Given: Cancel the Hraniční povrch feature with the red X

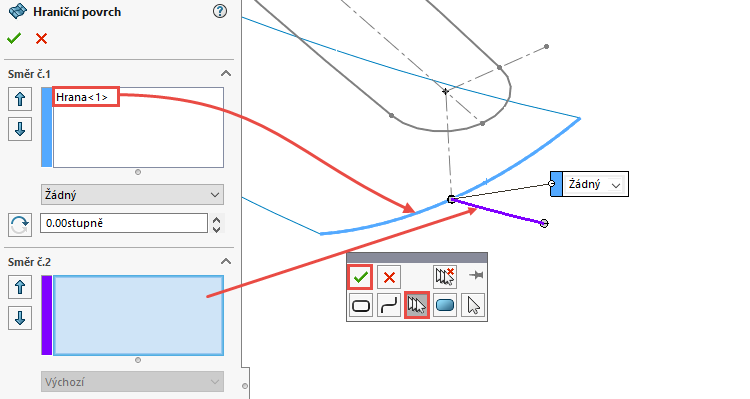Looking at the screenshot, I should point(42,38).
